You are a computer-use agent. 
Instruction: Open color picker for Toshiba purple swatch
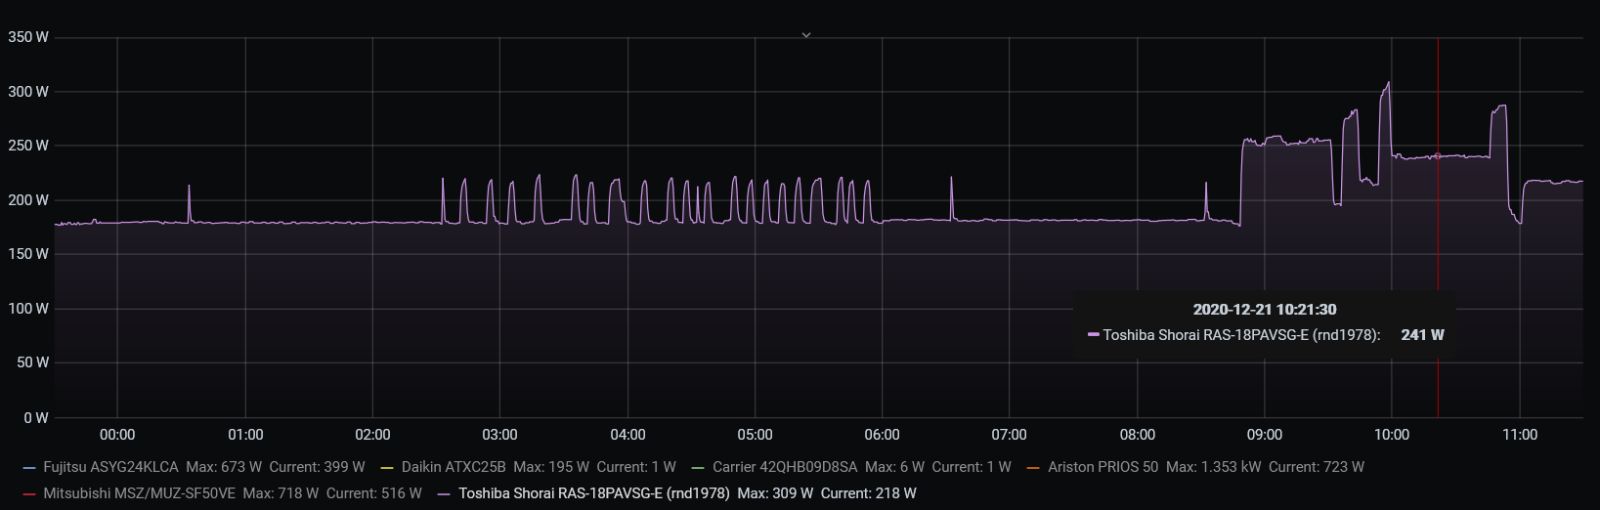click(444, 494)
